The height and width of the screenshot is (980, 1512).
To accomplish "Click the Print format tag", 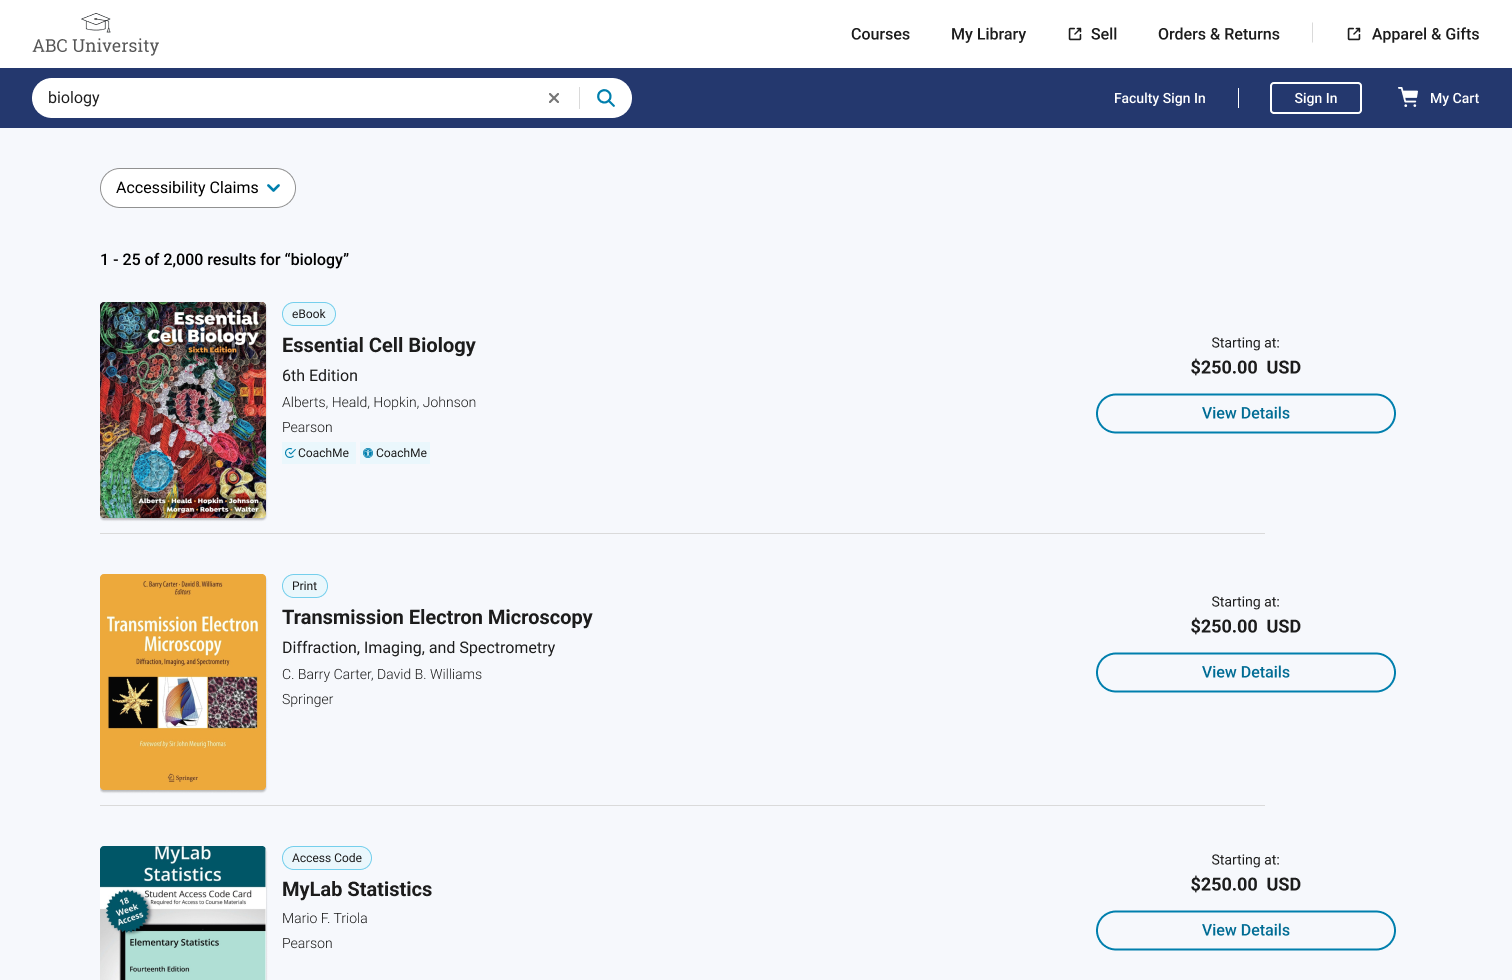I will pos(305,586).
